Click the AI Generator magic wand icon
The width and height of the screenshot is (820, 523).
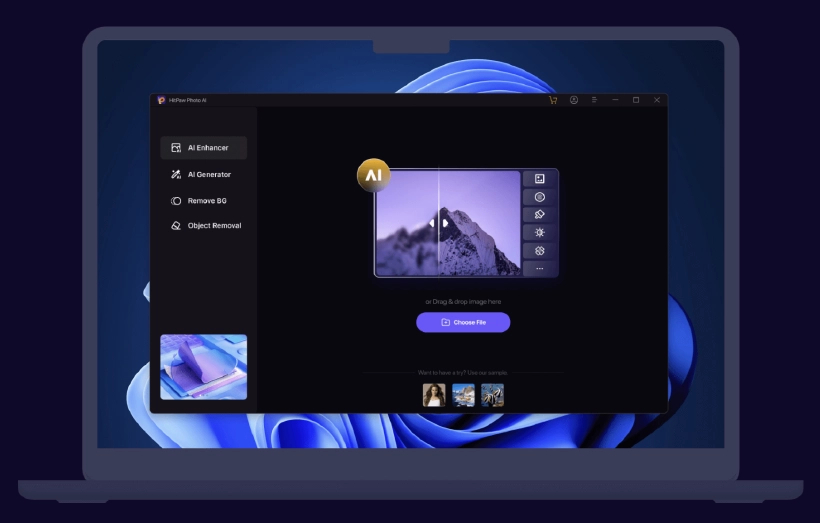[176, 174]
